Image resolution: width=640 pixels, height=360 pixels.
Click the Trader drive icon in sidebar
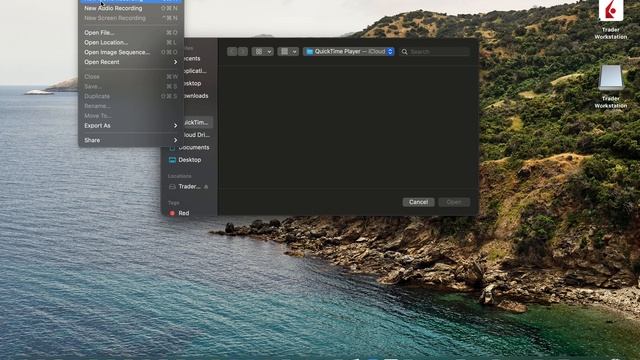pyautogui.click(x=172, y=187)
